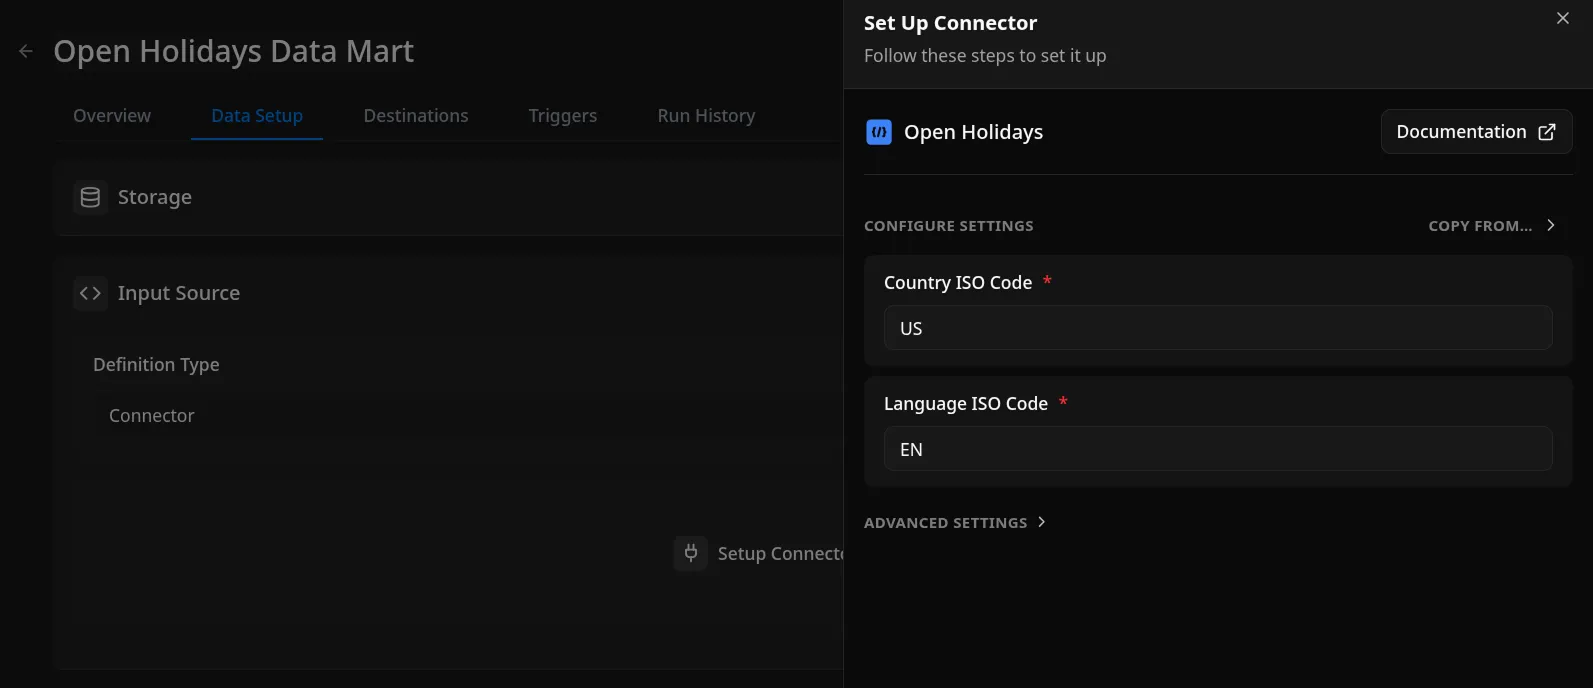
Task: Click the Language ISO Code label
Action: [x=966, y=404]
